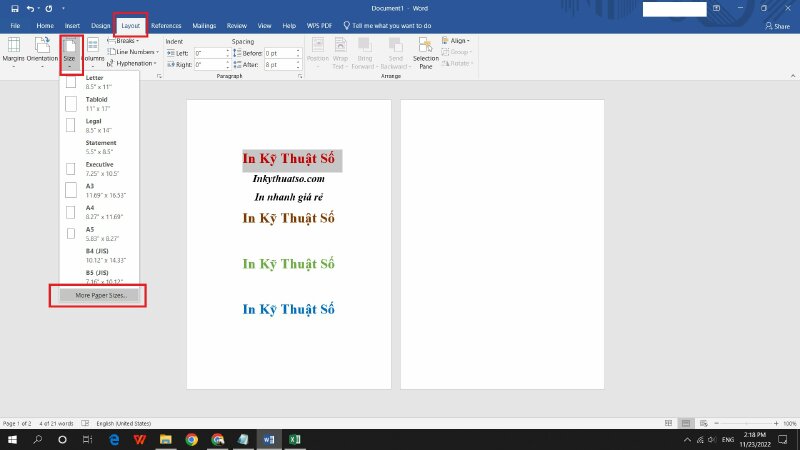The image size is (800, 450).
Task: Switch to the Home tab
Action: tap(45, 26)
